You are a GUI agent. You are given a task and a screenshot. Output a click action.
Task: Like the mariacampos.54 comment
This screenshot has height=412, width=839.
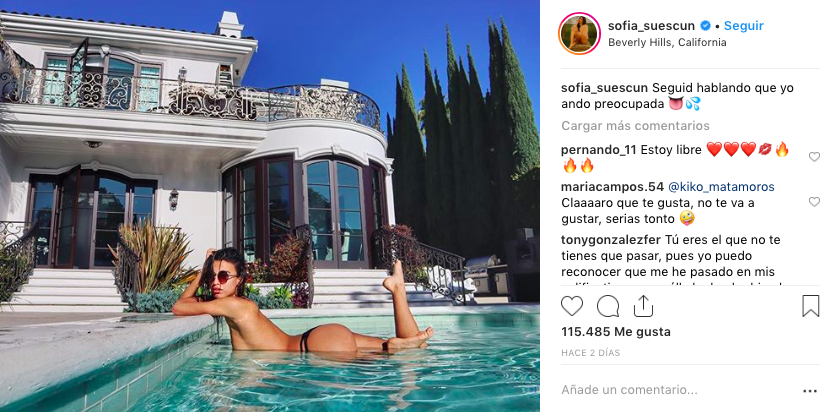click(x=814, y=202)
